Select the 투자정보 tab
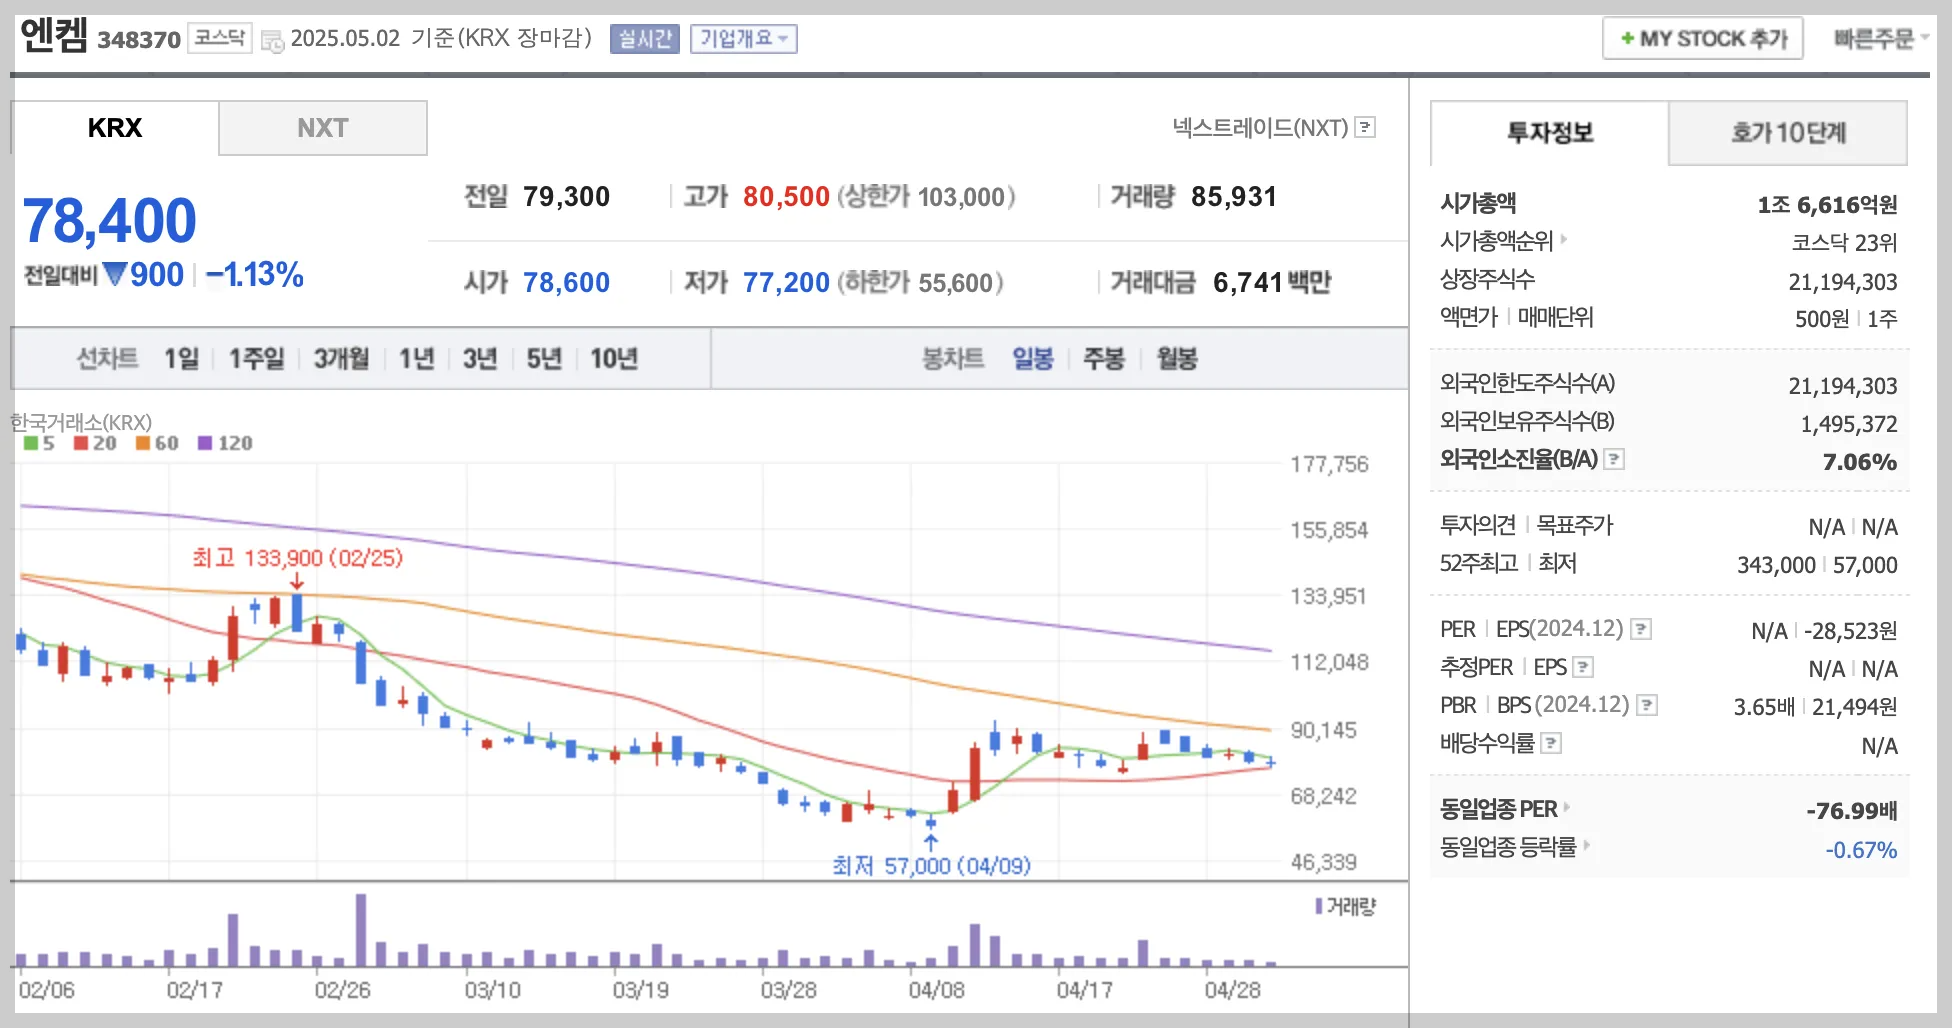The image size is (1952, 1028). pos(1550,133)
